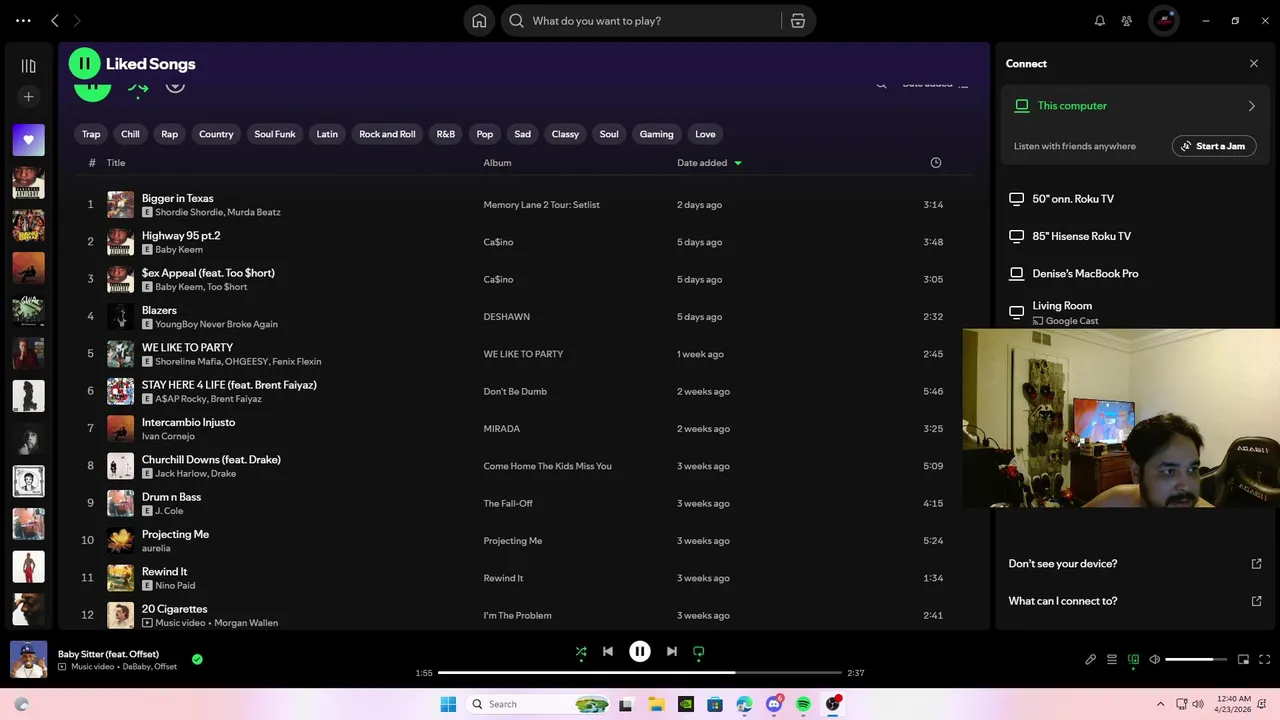Click the Date added sort arrow header

click(x=709, y=163)
